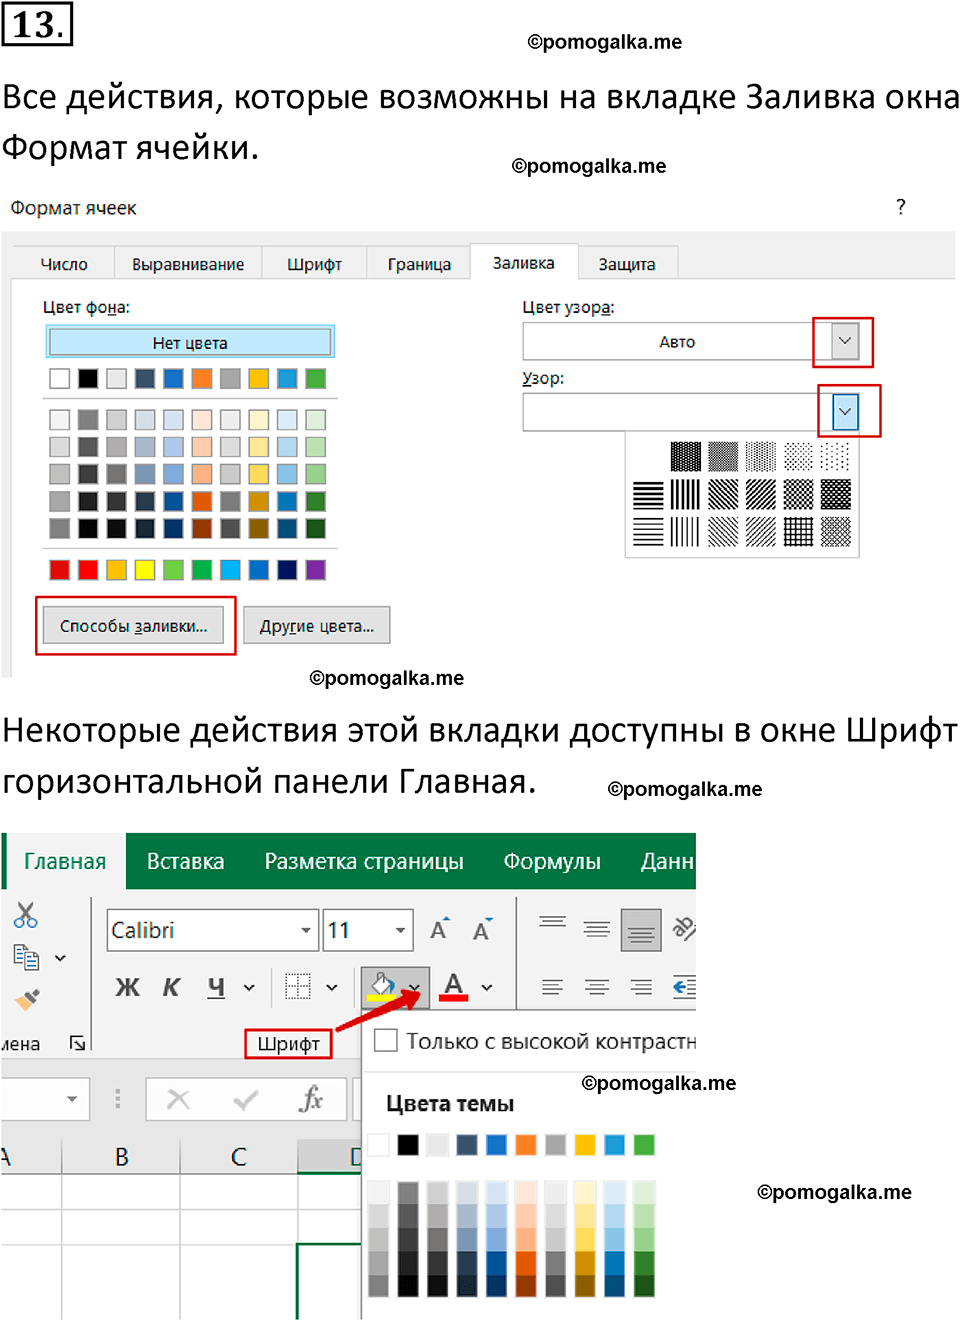Click the Способы заливки button
The width and height of the screenshot is (960, 1321).
tap(133, 626)
